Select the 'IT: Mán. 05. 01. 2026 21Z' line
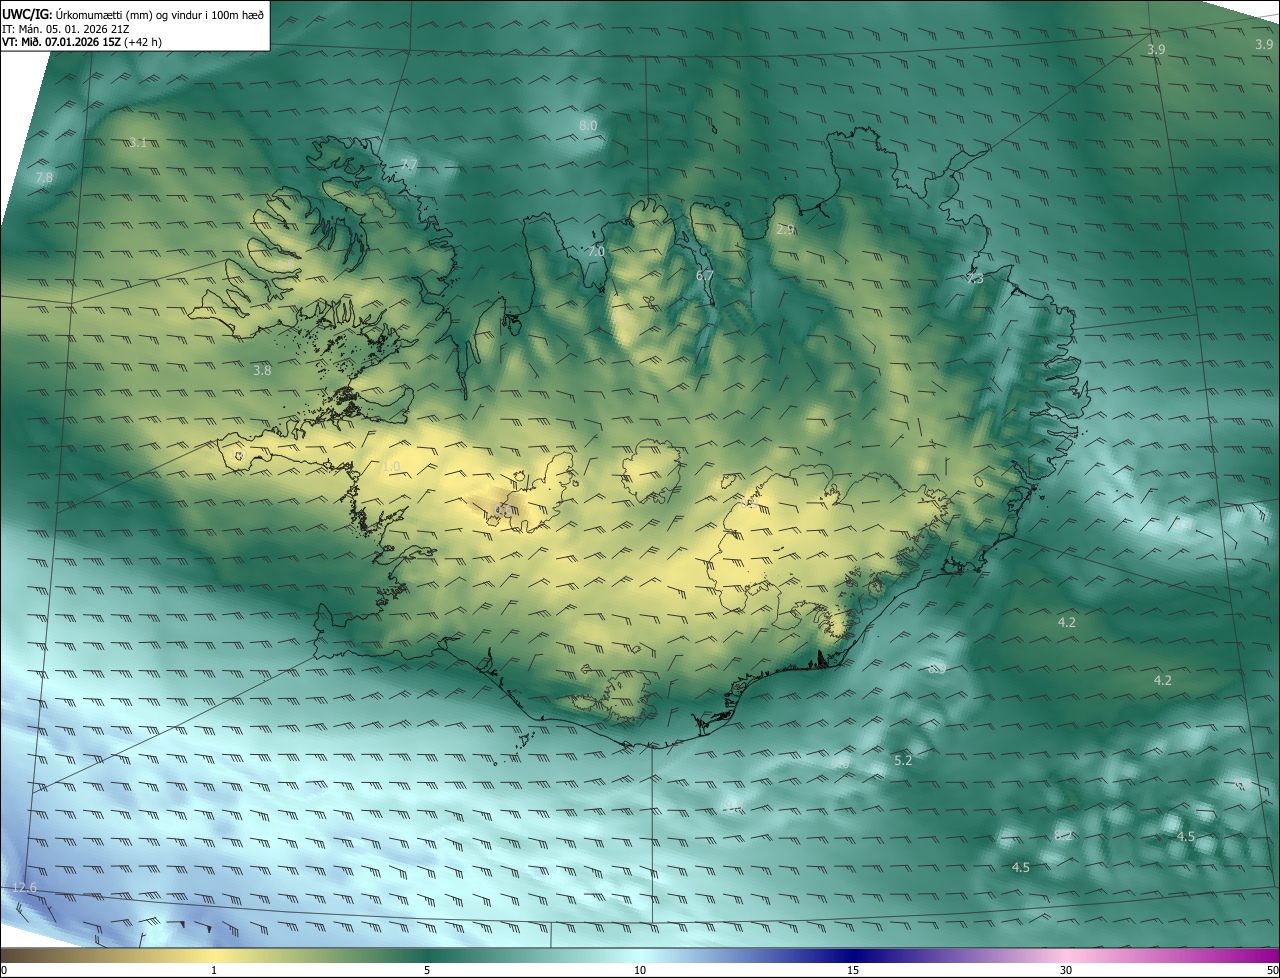Viewport: 1280px width, 978px height. click(x=65, y=30)
